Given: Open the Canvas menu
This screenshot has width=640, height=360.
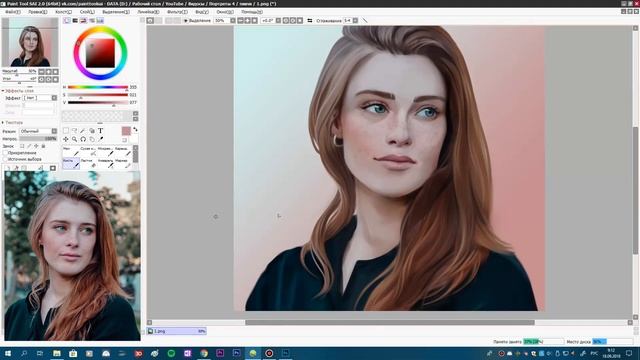Looking at the screenshot, I should (63, 12).
